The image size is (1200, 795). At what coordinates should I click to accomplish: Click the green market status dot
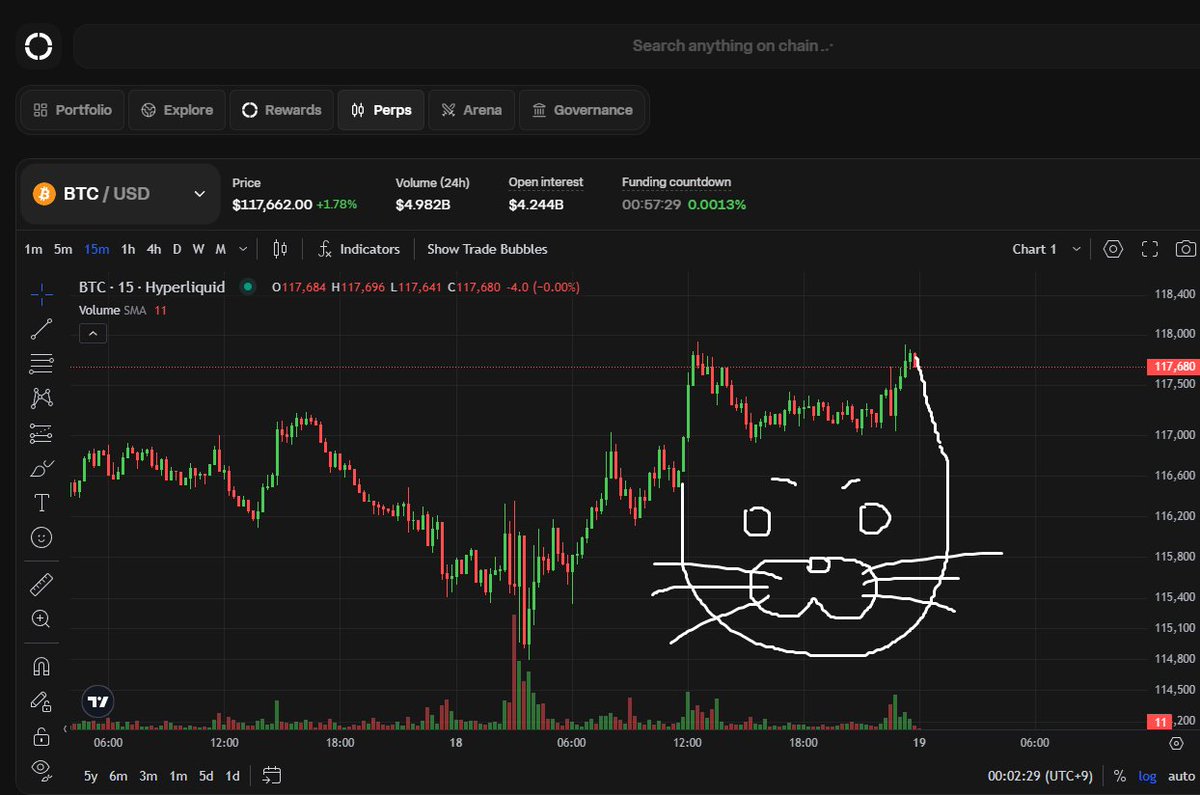(247, 287)
